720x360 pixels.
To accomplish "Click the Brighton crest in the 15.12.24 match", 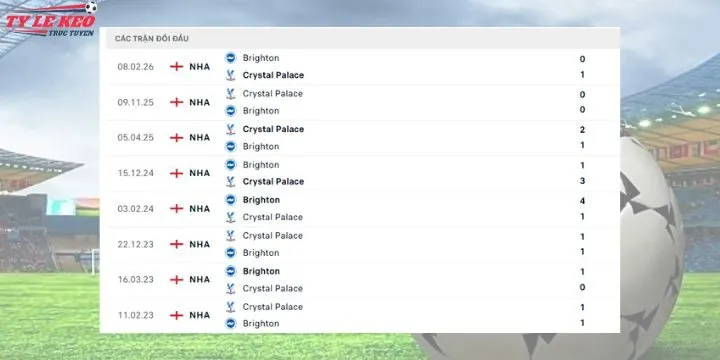I will [231, 165].
